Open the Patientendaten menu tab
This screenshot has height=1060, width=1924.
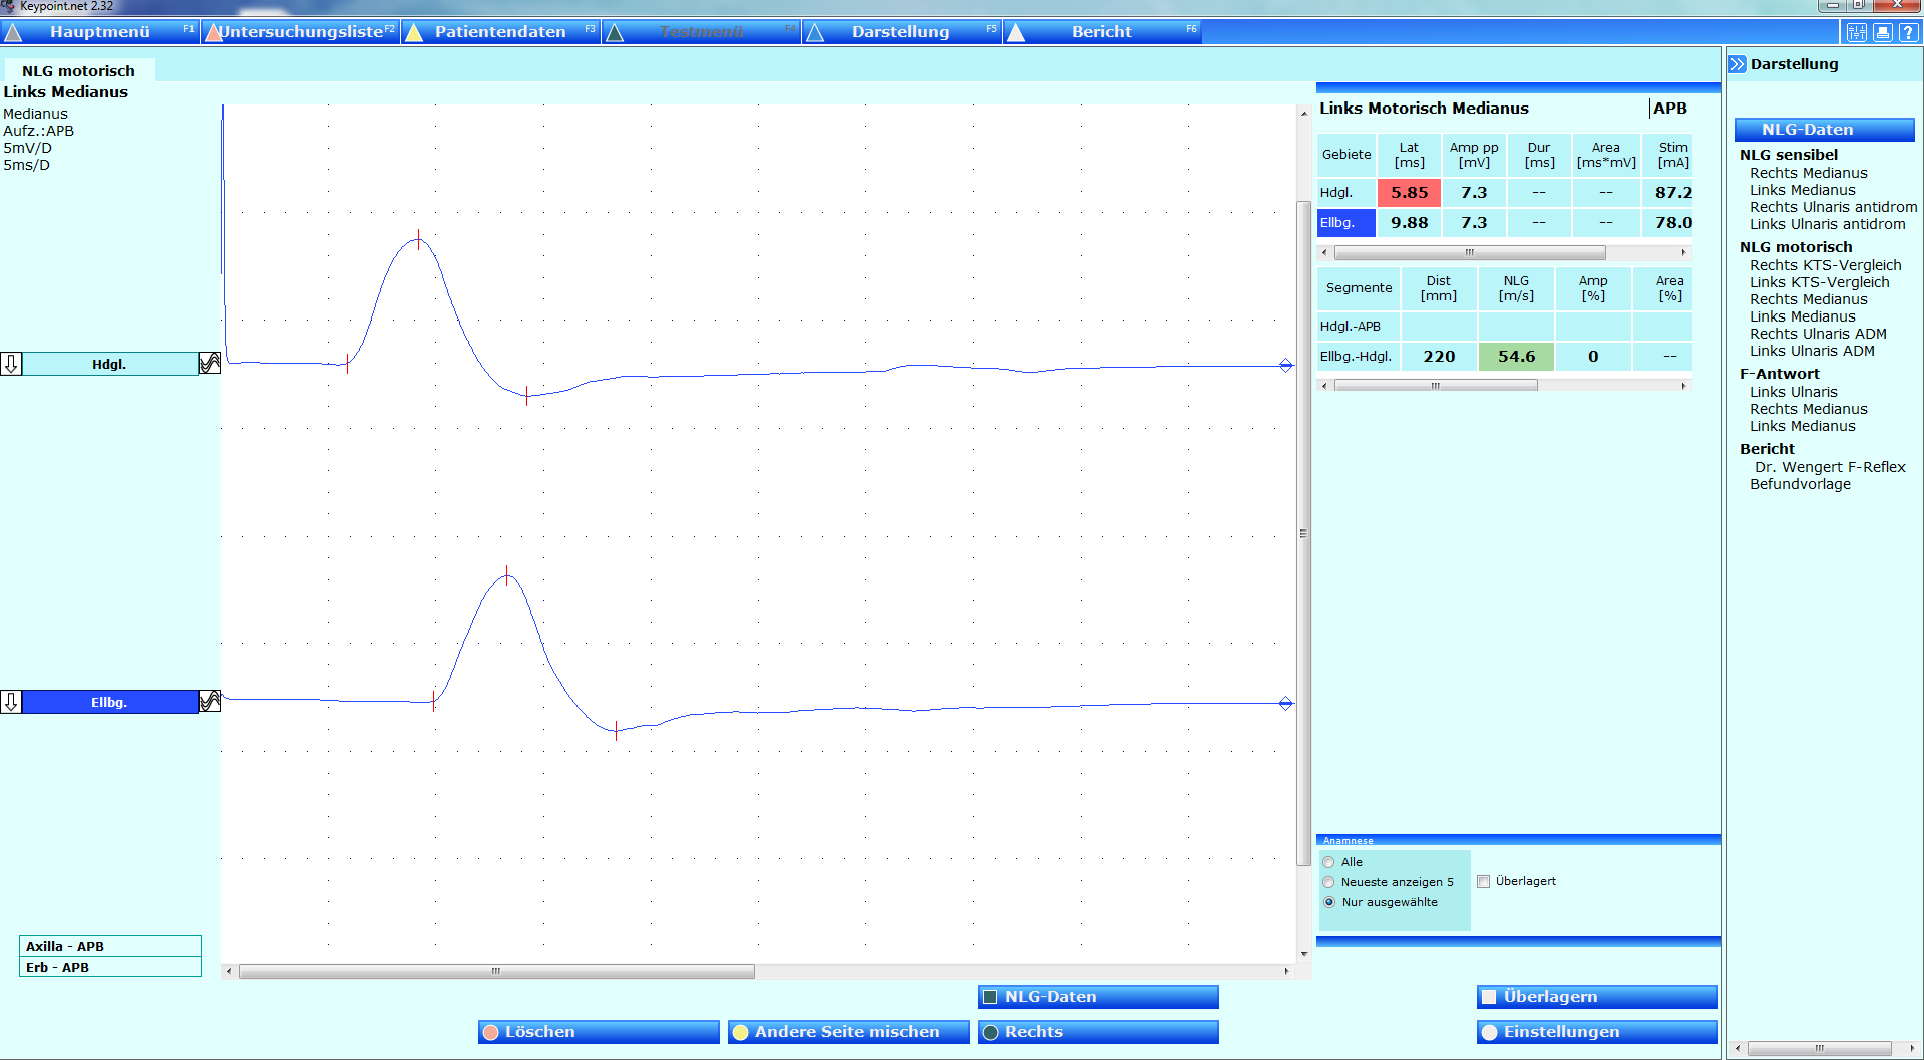click(x=500, y=32)
